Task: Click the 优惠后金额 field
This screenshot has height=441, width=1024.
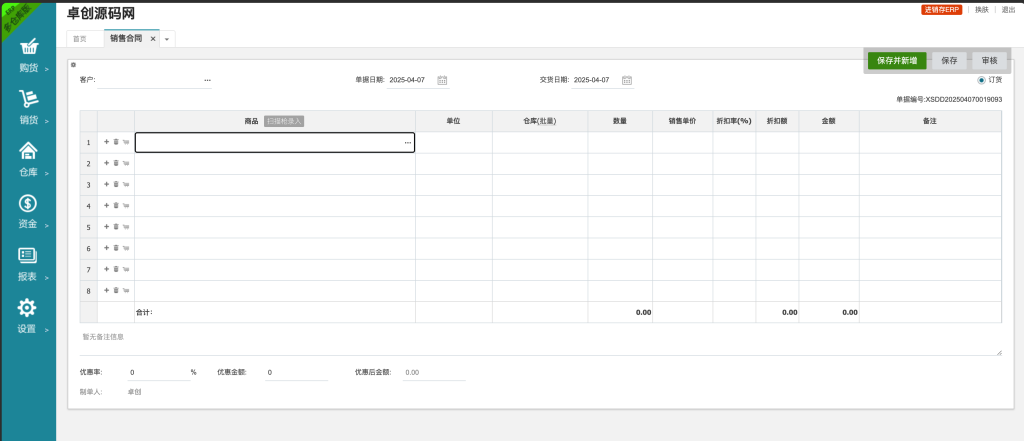Action: [434, 372]
